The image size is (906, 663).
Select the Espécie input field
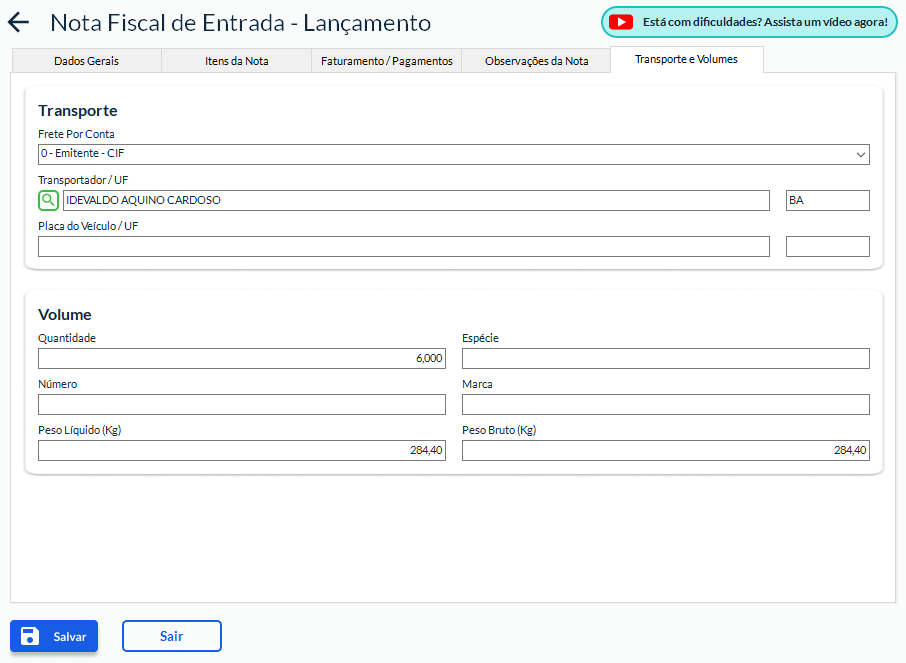665,358
